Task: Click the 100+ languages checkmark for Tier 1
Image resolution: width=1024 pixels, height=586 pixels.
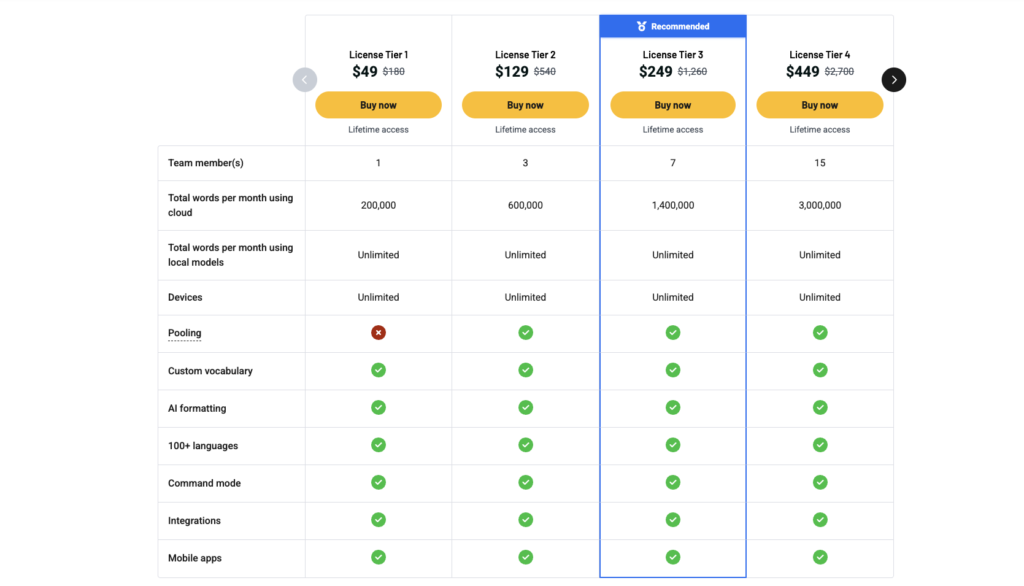Action: (x=378, y=445)
